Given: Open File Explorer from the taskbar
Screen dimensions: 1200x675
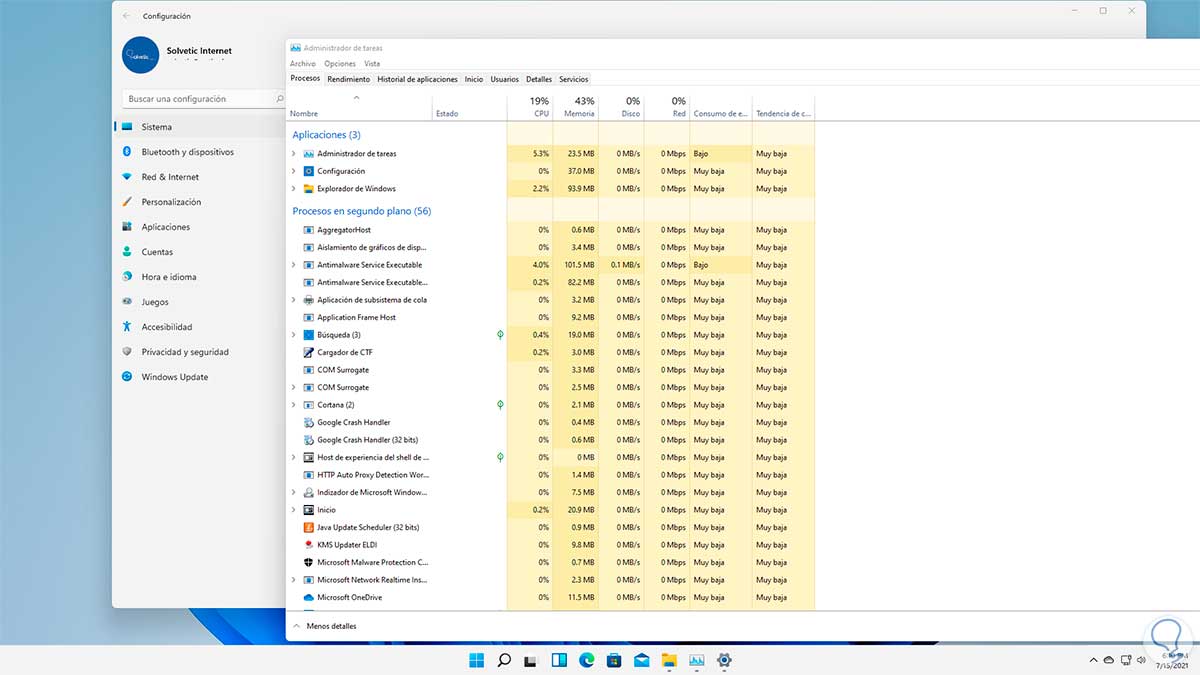Looking at the screenshot, I should coord(669,660).
